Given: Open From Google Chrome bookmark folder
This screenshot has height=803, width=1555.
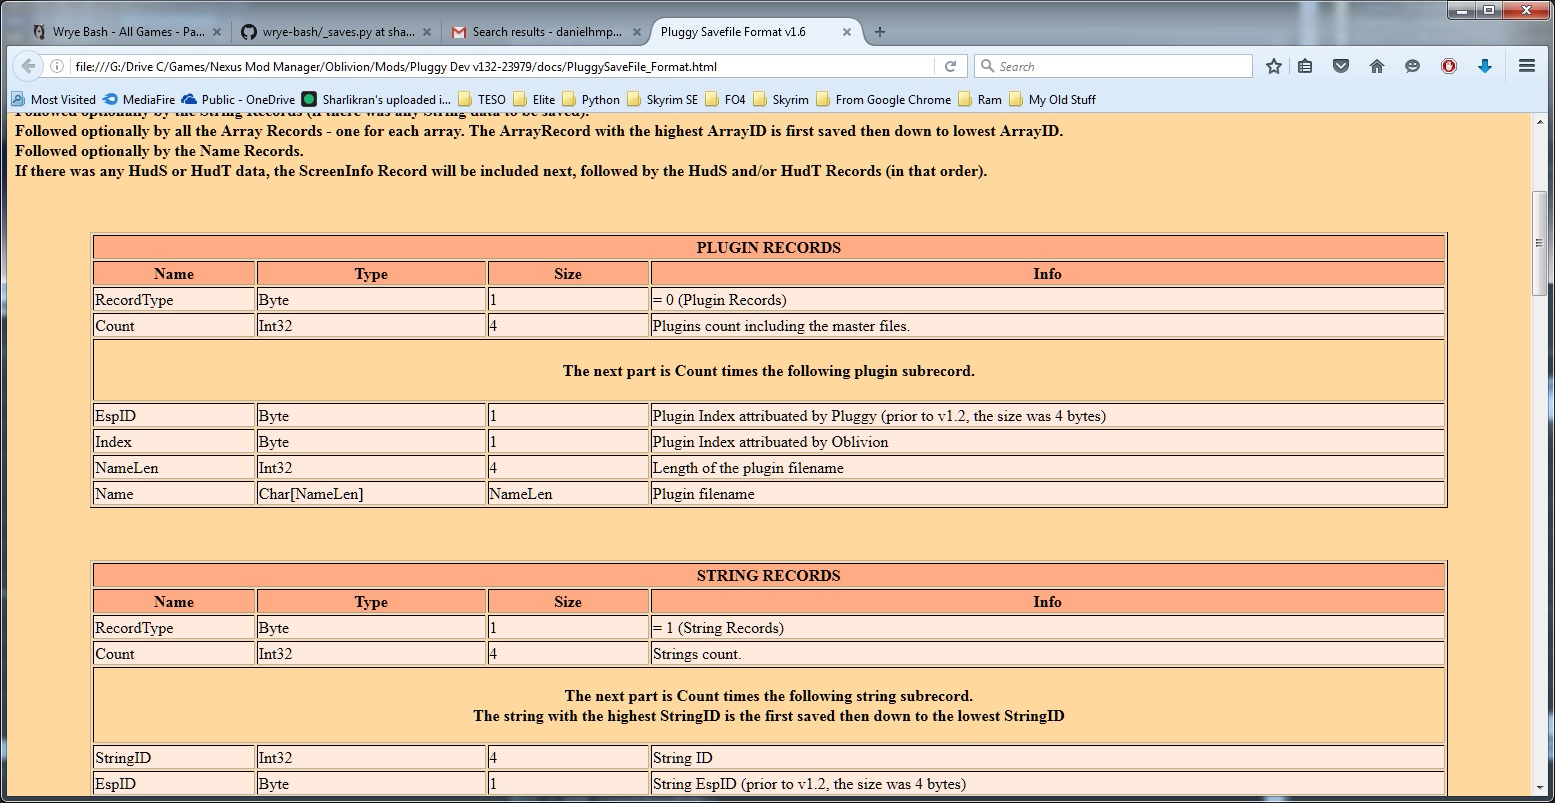Looking at the screenshot, I should point(884,99).
